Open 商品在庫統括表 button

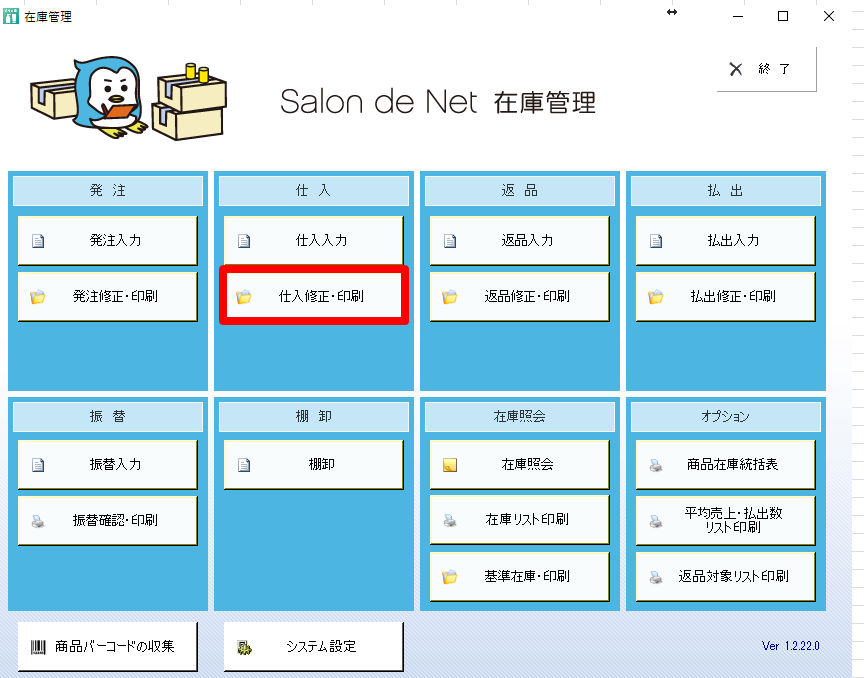(726, 465)
